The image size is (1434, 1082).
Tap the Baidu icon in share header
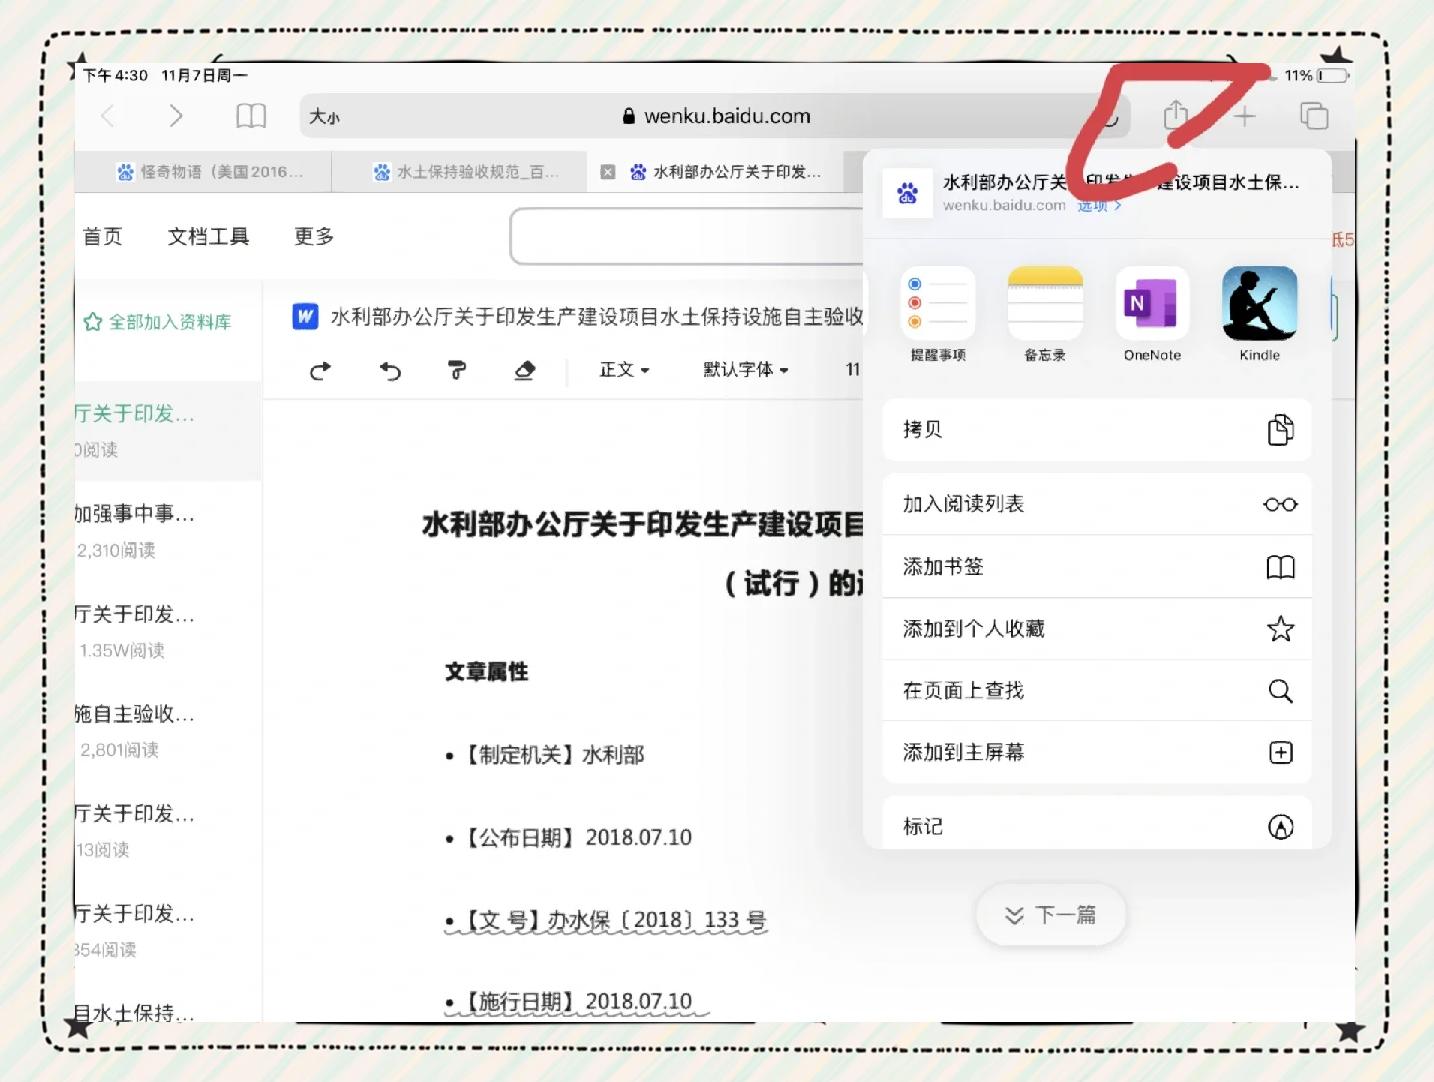click(908, 193)
